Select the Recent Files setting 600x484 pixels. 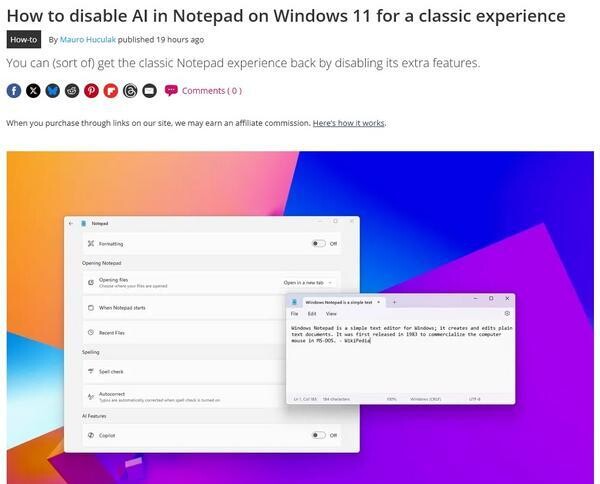coord(184,332)
